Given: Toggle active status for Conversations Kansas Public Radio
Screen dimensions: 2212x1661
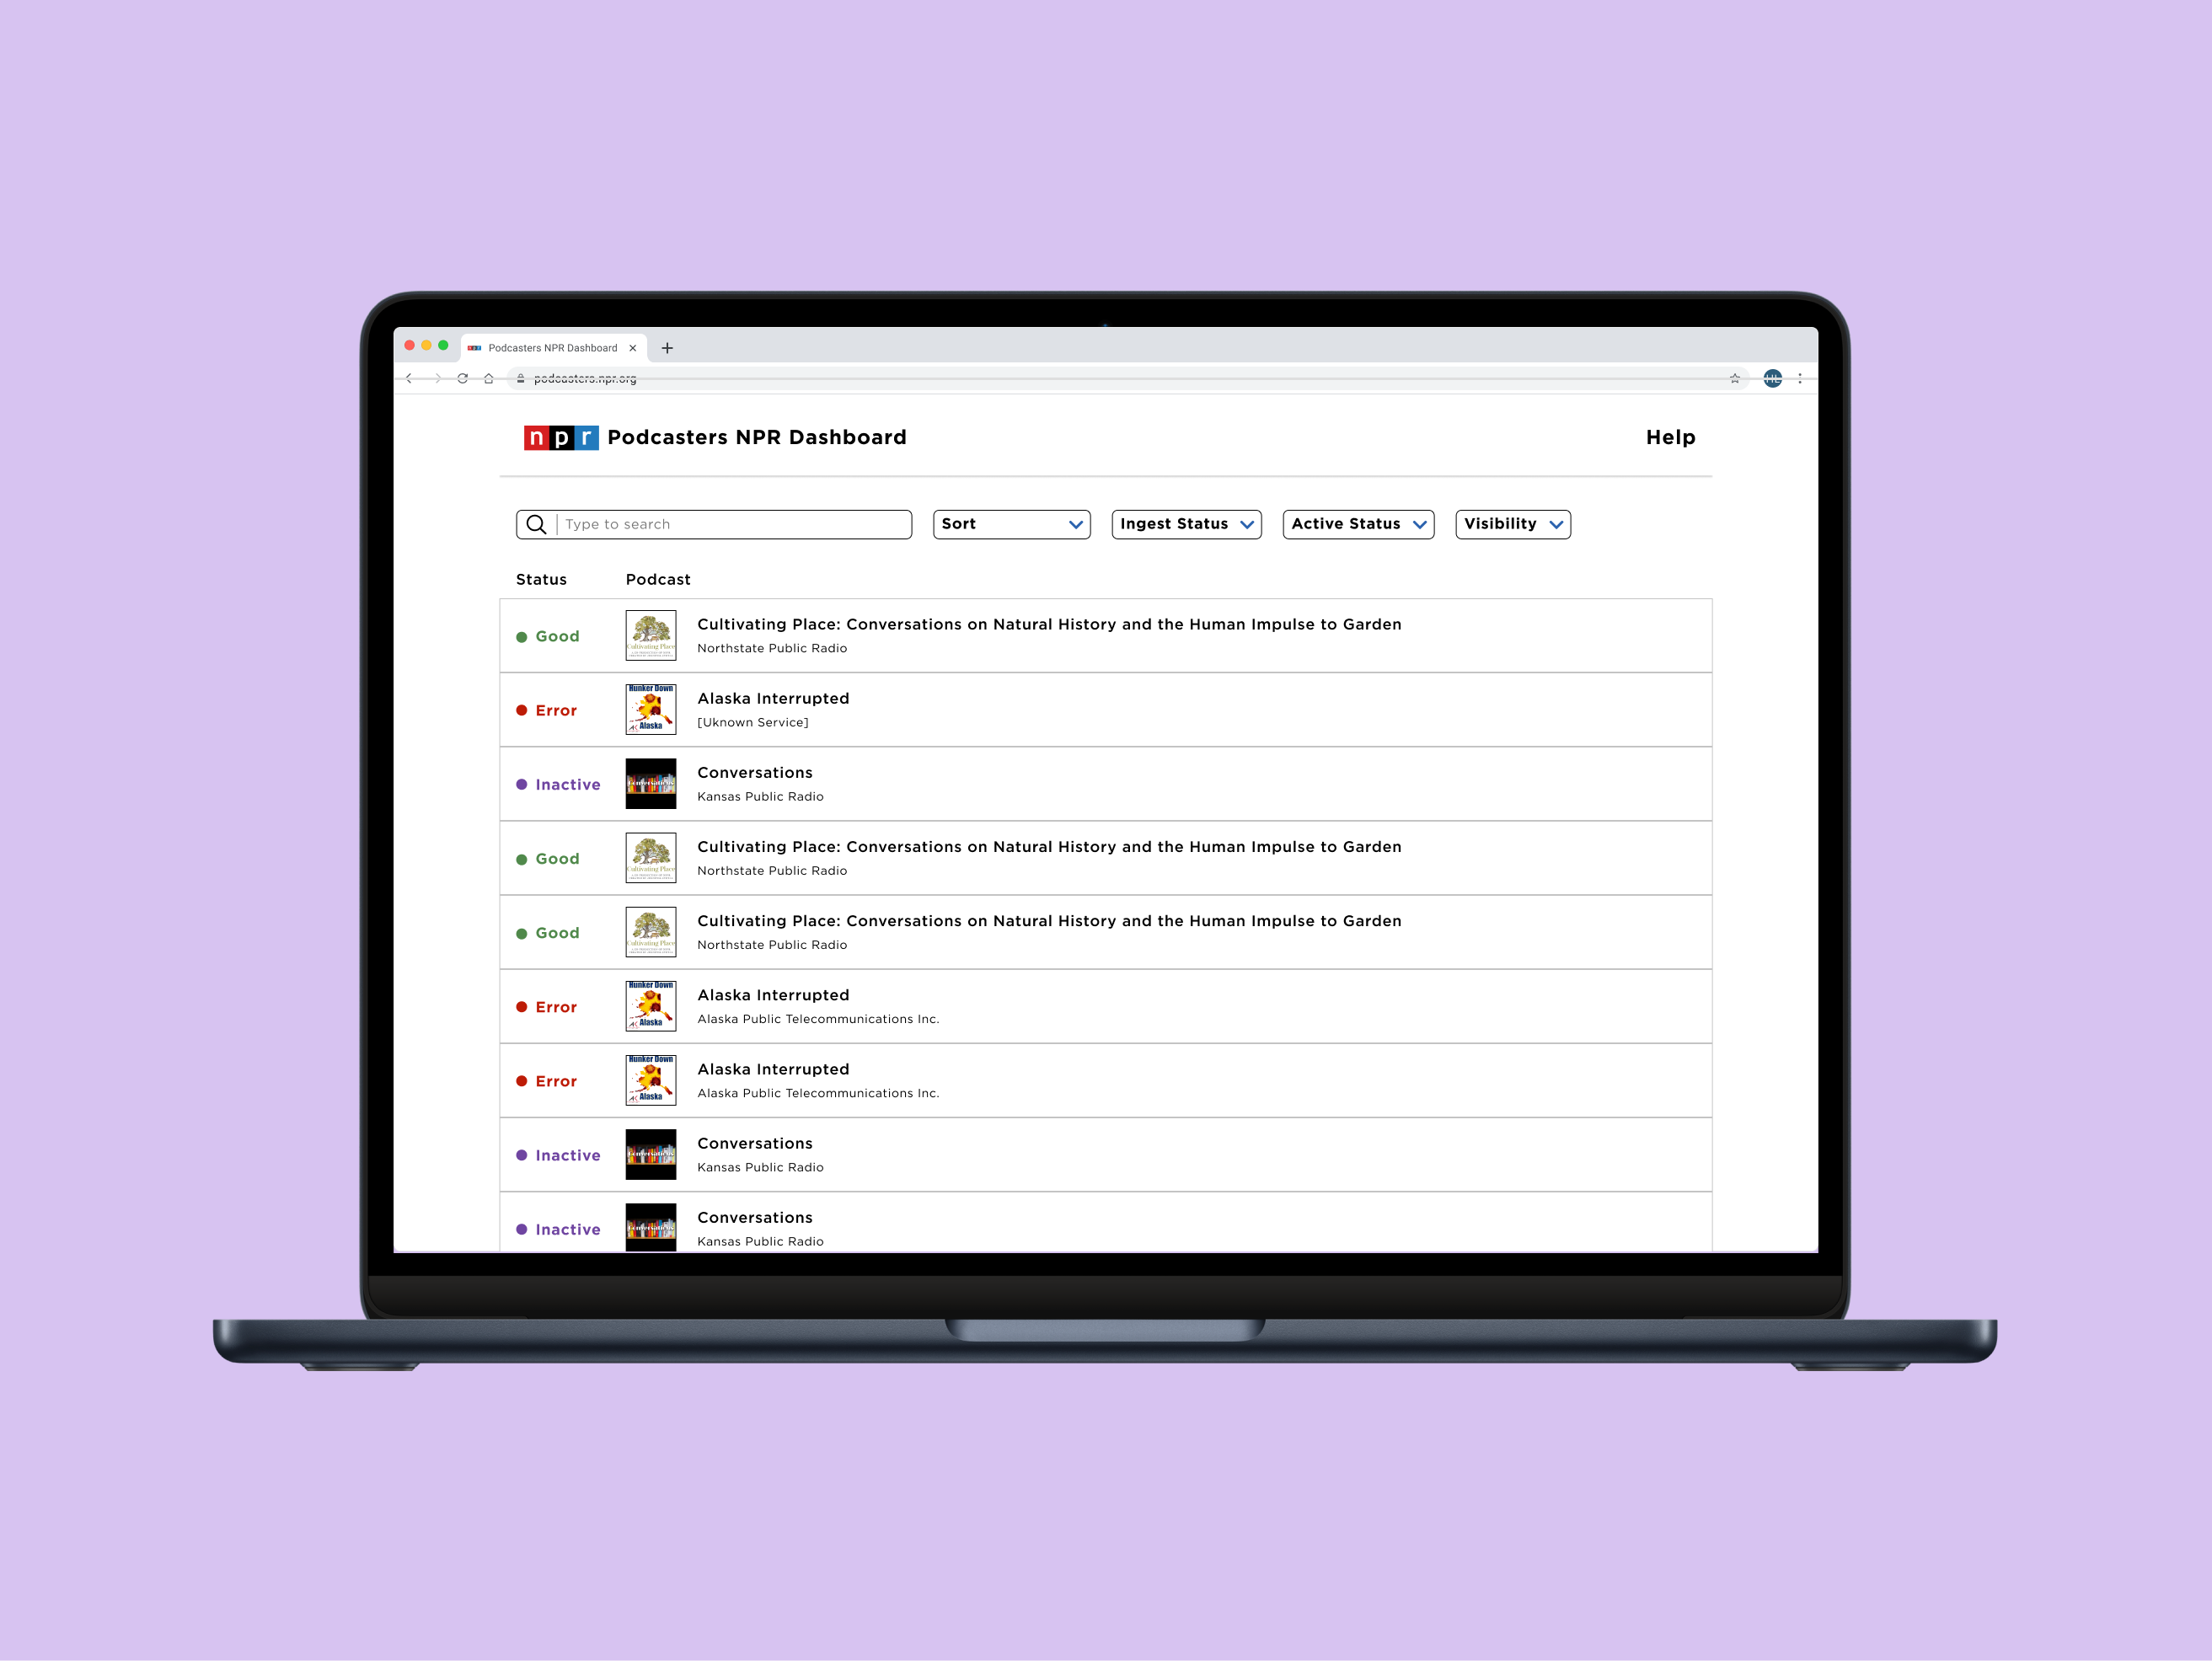Looking at the screenshot, I should 560,784.
